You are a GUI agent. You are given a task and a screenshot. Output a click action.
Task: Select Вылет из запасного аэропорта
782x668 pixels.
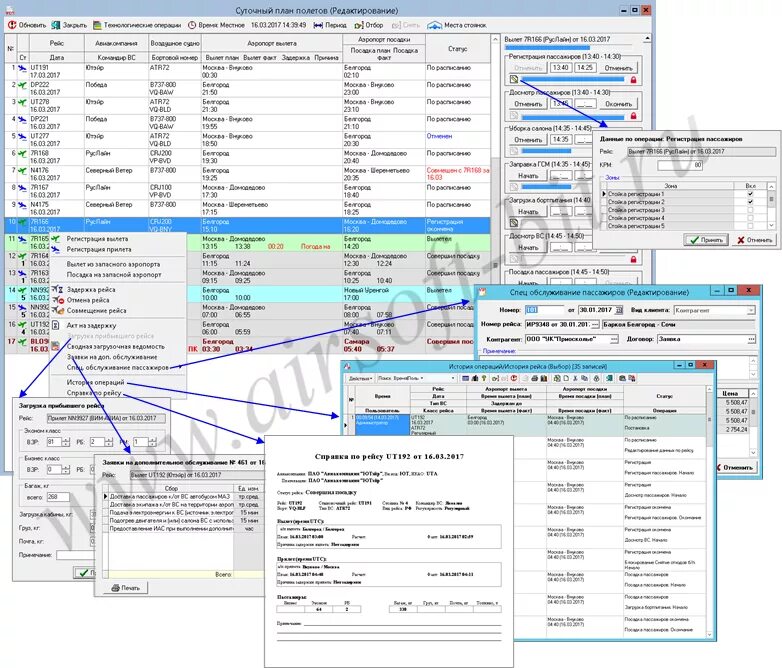113,264
